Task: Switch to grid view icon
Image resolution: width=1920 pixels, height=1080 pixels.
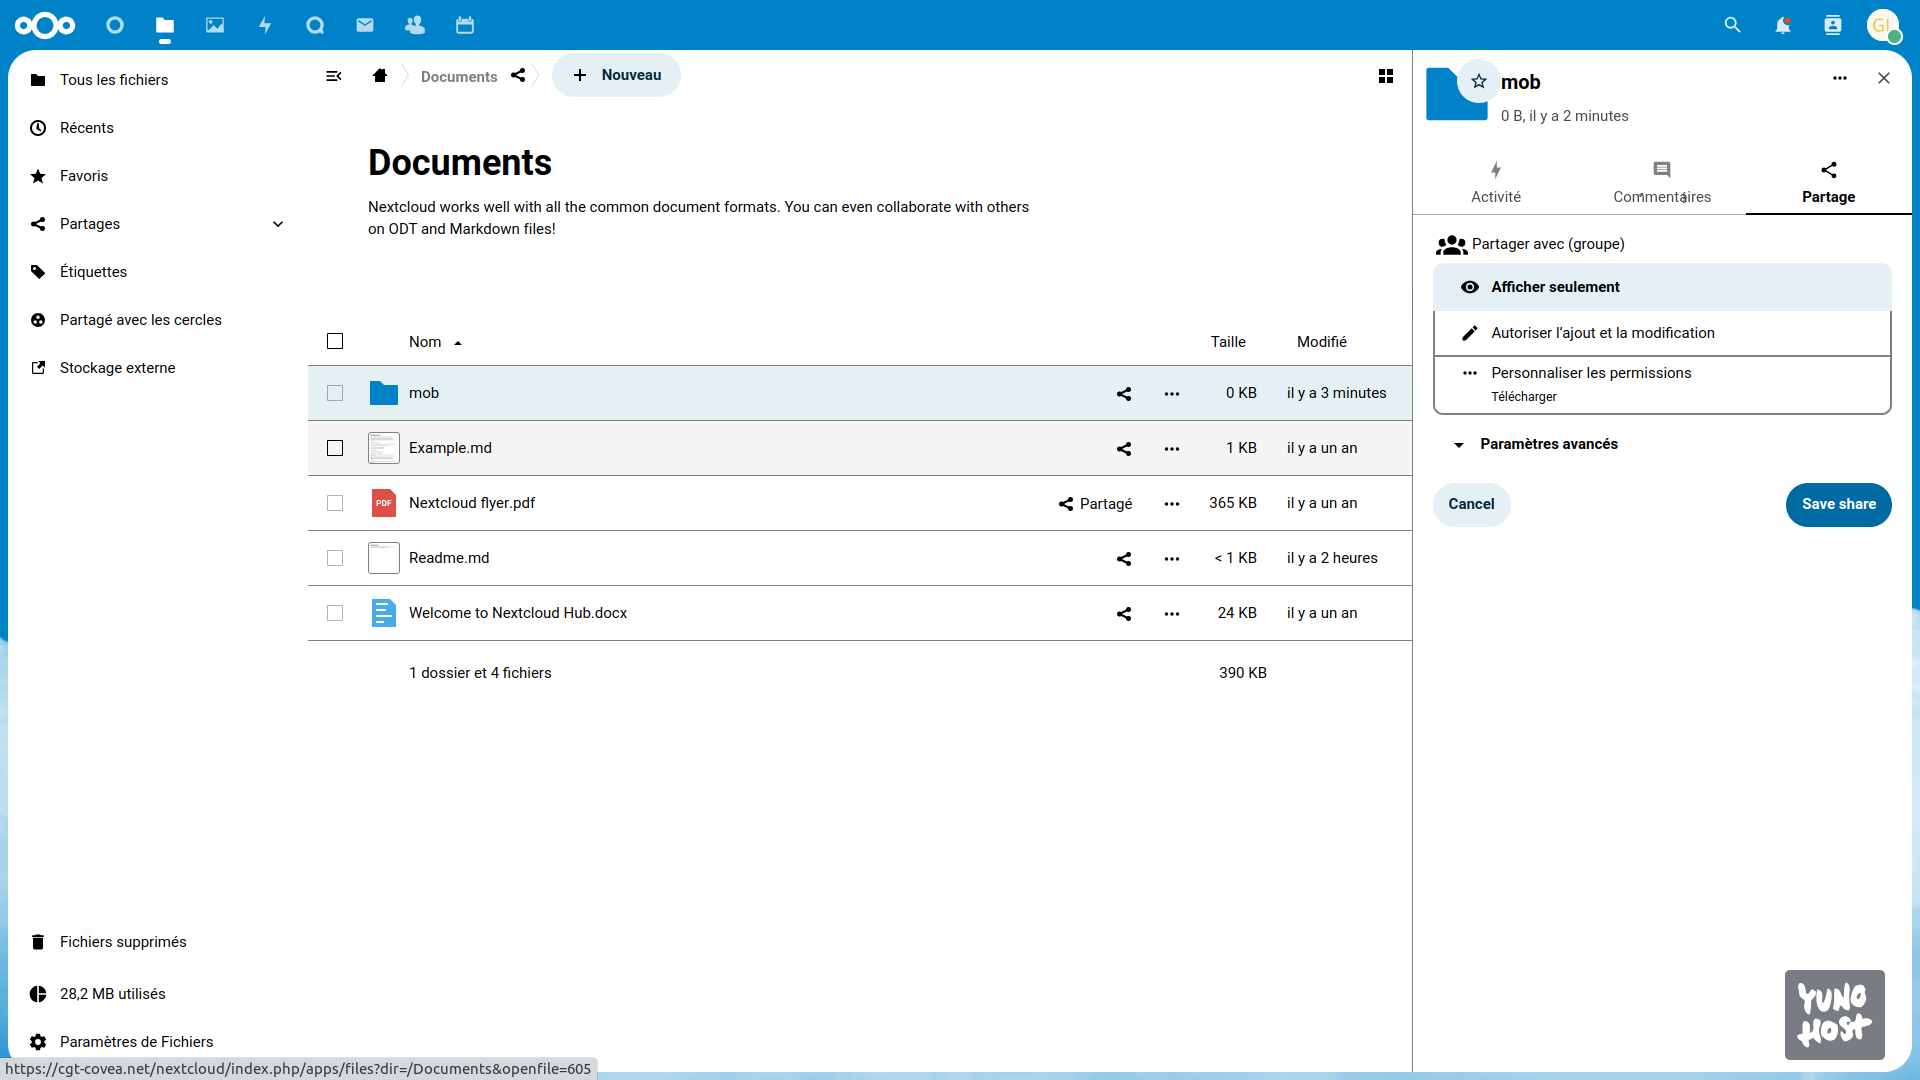Action: pos(1386,76)
